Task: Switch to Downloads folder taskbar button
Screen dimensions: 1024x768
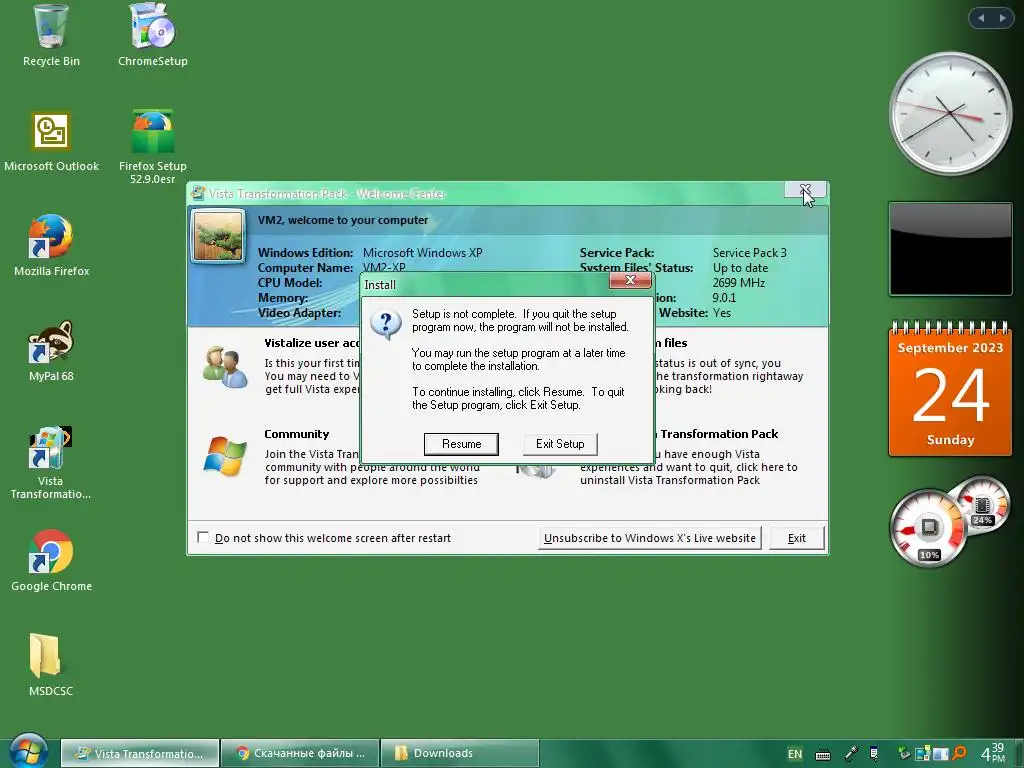Action: (460, 754)
